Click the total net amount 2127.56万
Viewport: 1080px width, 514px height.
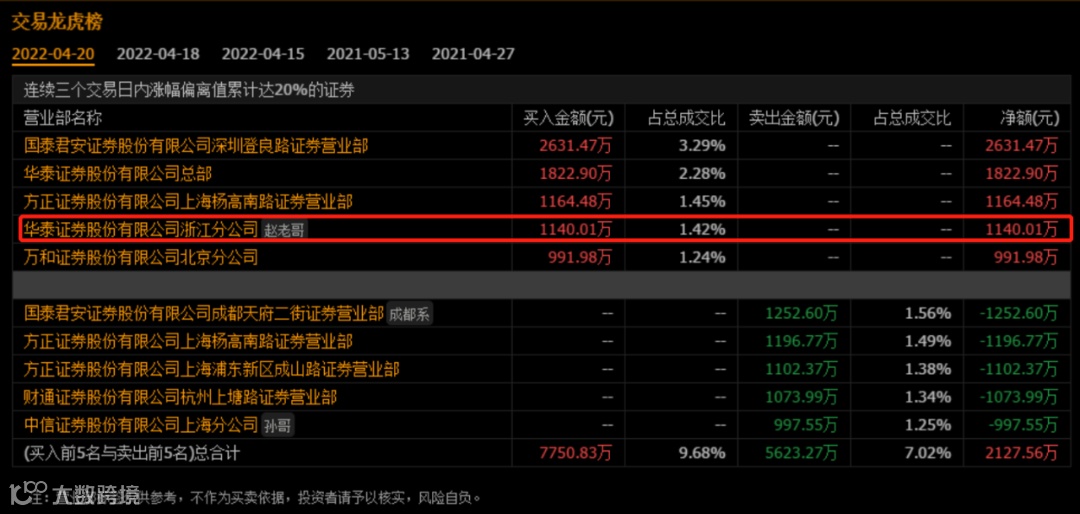[1022, 453]
